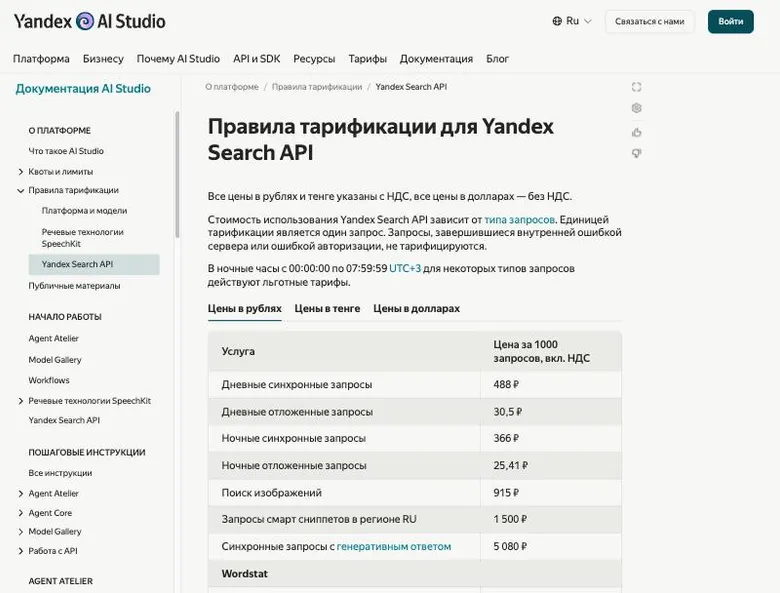Switch to the Цены в долларах tab
The image size is (780, 593).
click(x=416, y=308)
